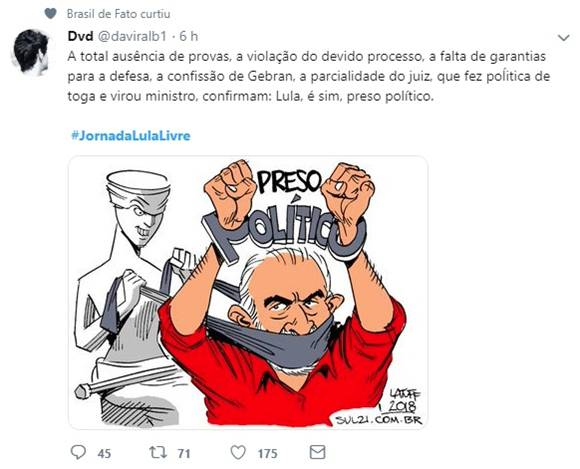Click the reply speech bubble icon
This screenshot has height=469, width=580.
click(78, 452)
